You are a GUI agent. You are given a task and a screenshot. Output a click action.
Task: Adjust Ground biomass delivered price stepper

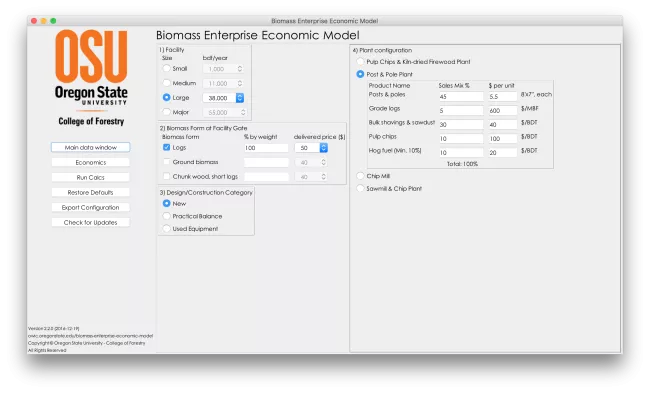tap(323, 162)
